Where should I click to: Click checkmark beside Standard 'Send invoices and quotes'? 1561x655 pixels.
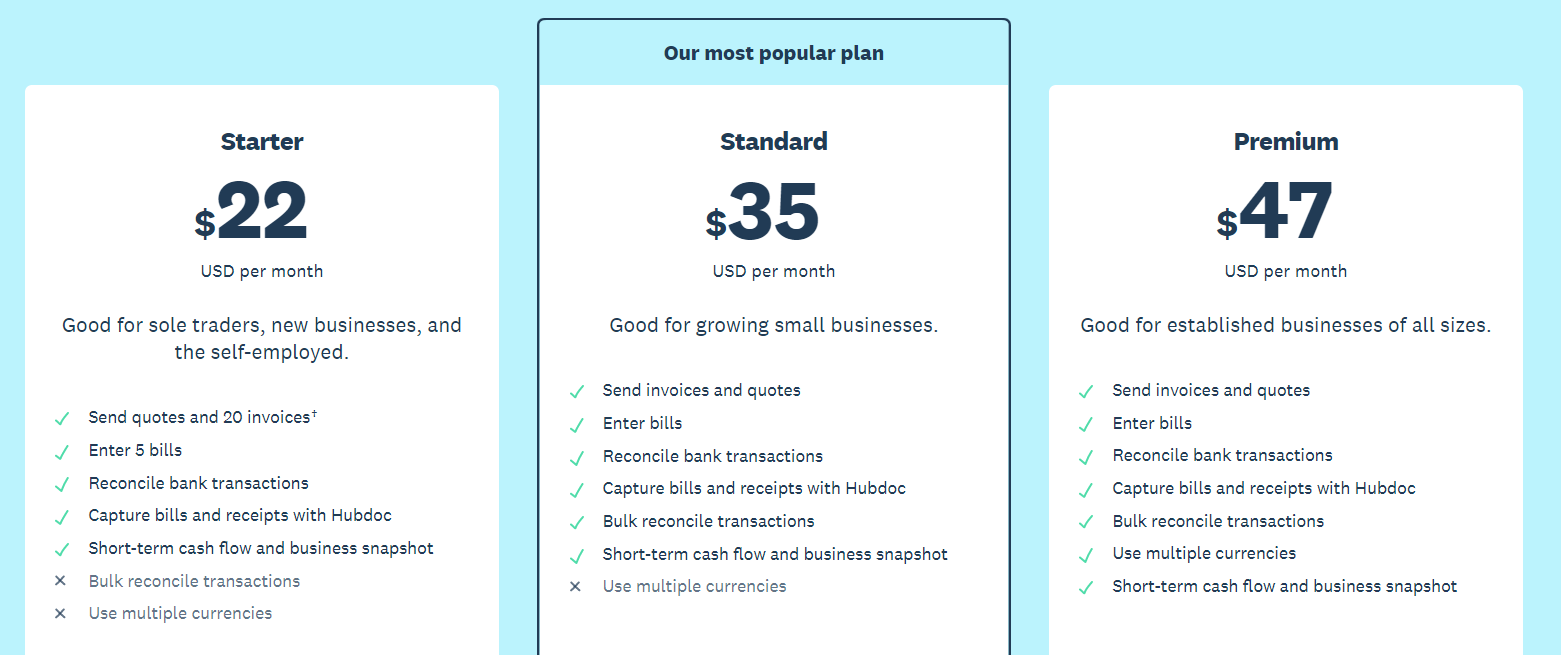click(x=576, y=392)
